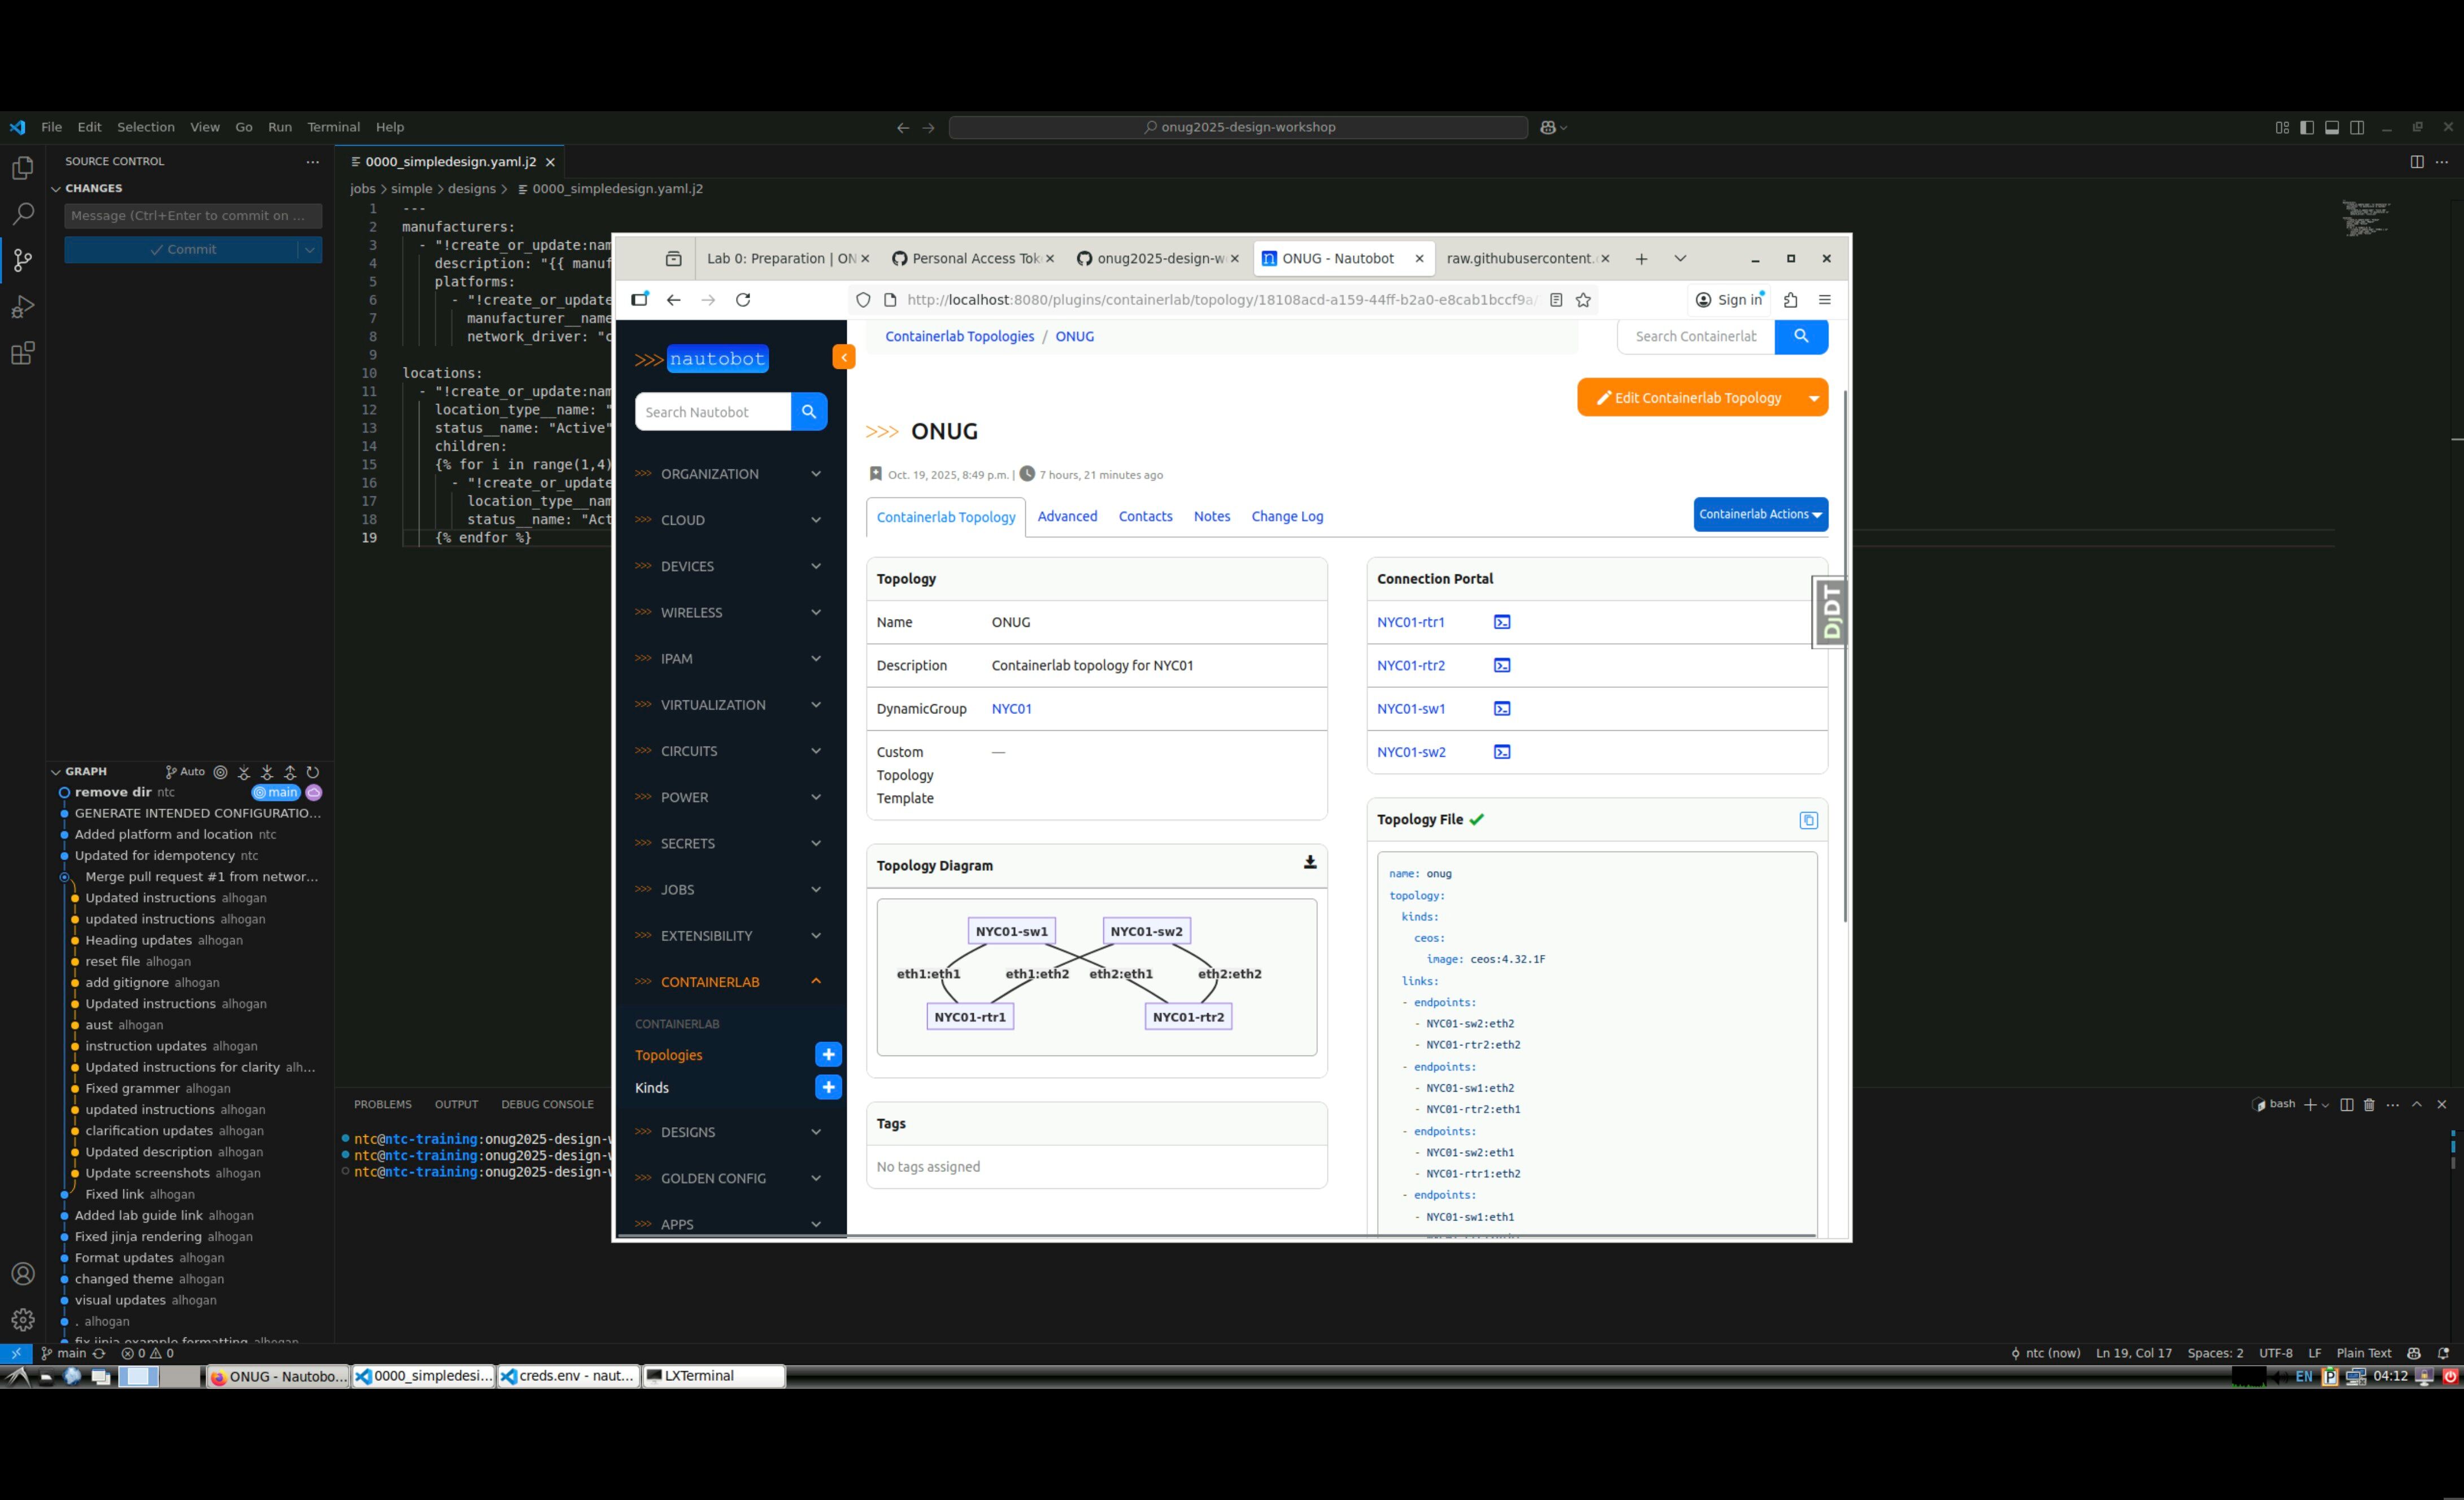Open dropdown arrow beside Commit button
Viewport: 2464px width, 1500px height.
click(310, 250)
